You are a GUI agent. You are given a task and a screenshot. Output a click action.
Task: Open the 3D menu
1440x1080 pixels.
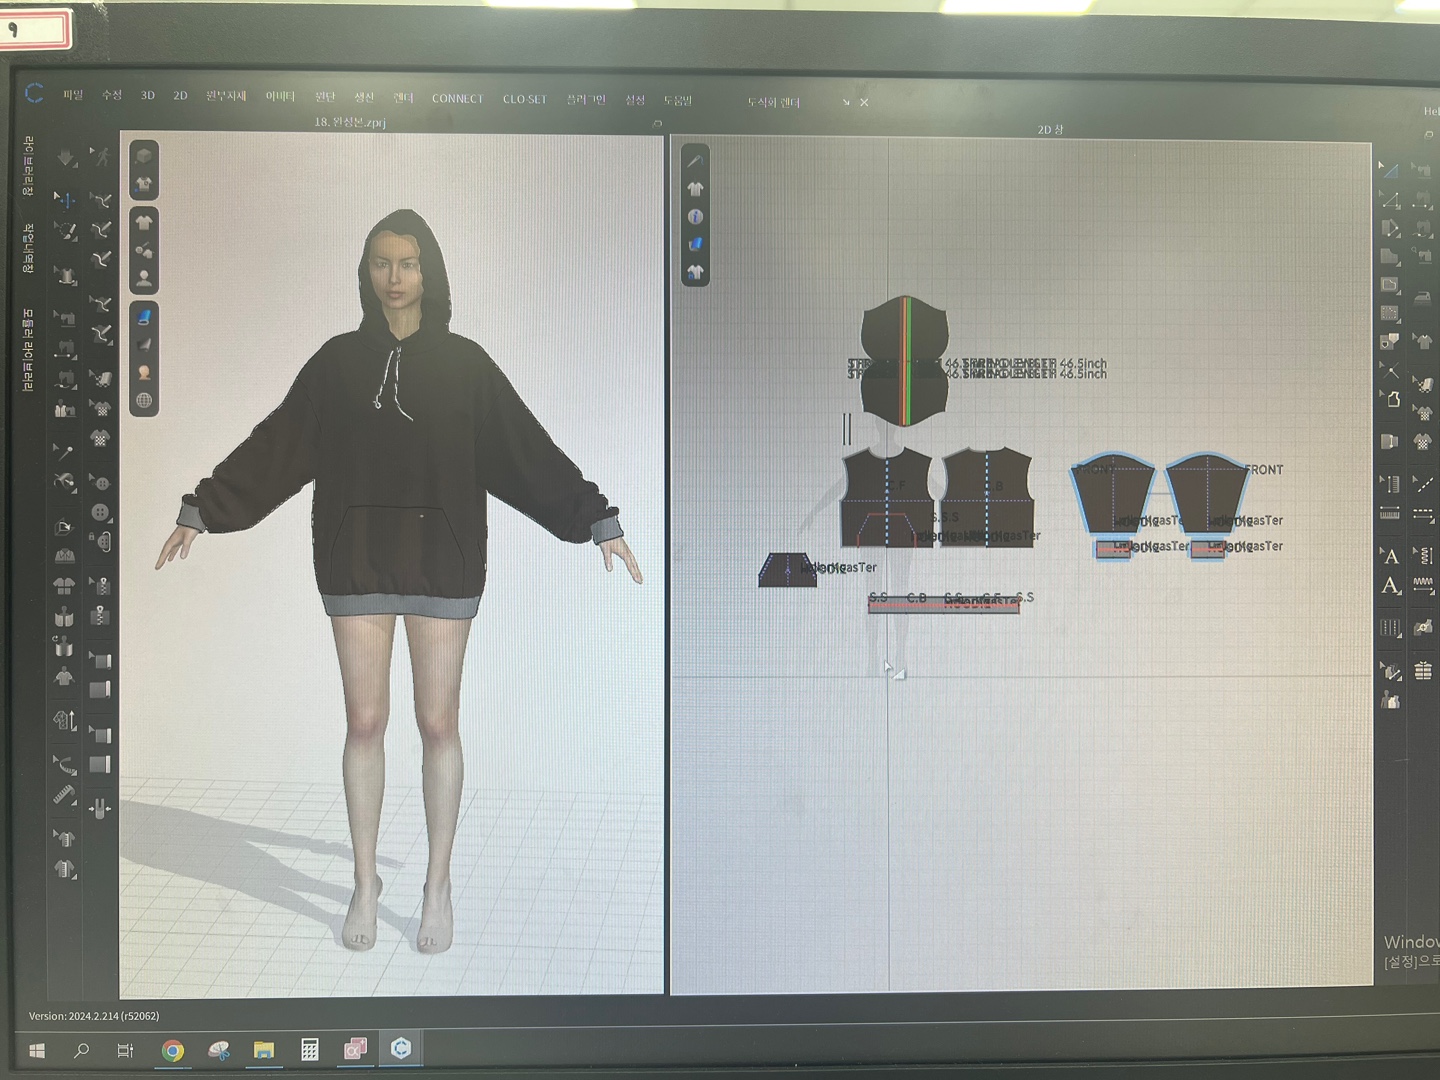point(148,95)
